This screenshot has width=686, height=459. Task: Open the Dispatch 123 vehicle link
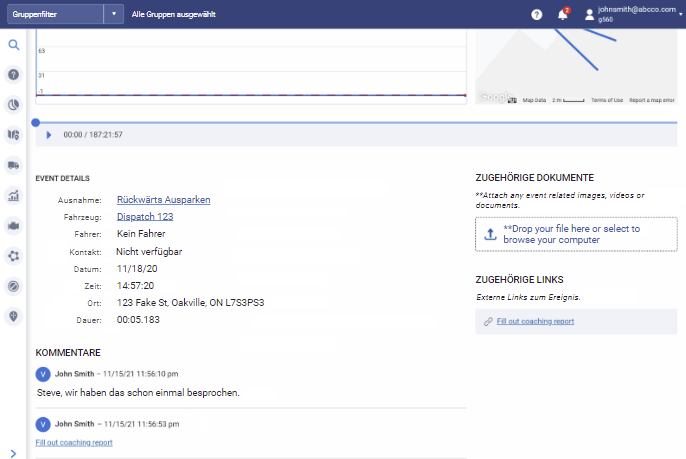(x=145, y=216)
